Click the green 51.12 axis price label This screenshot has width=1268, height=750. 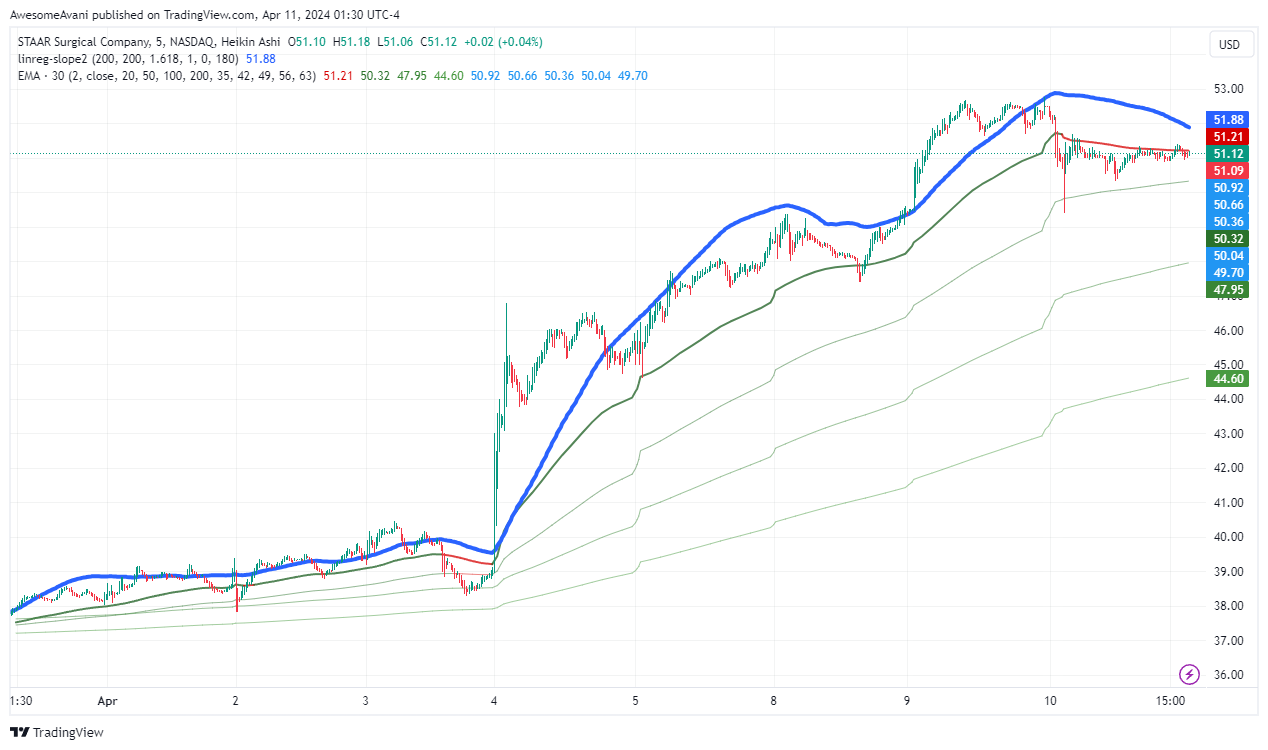(x=1228, y=154)
